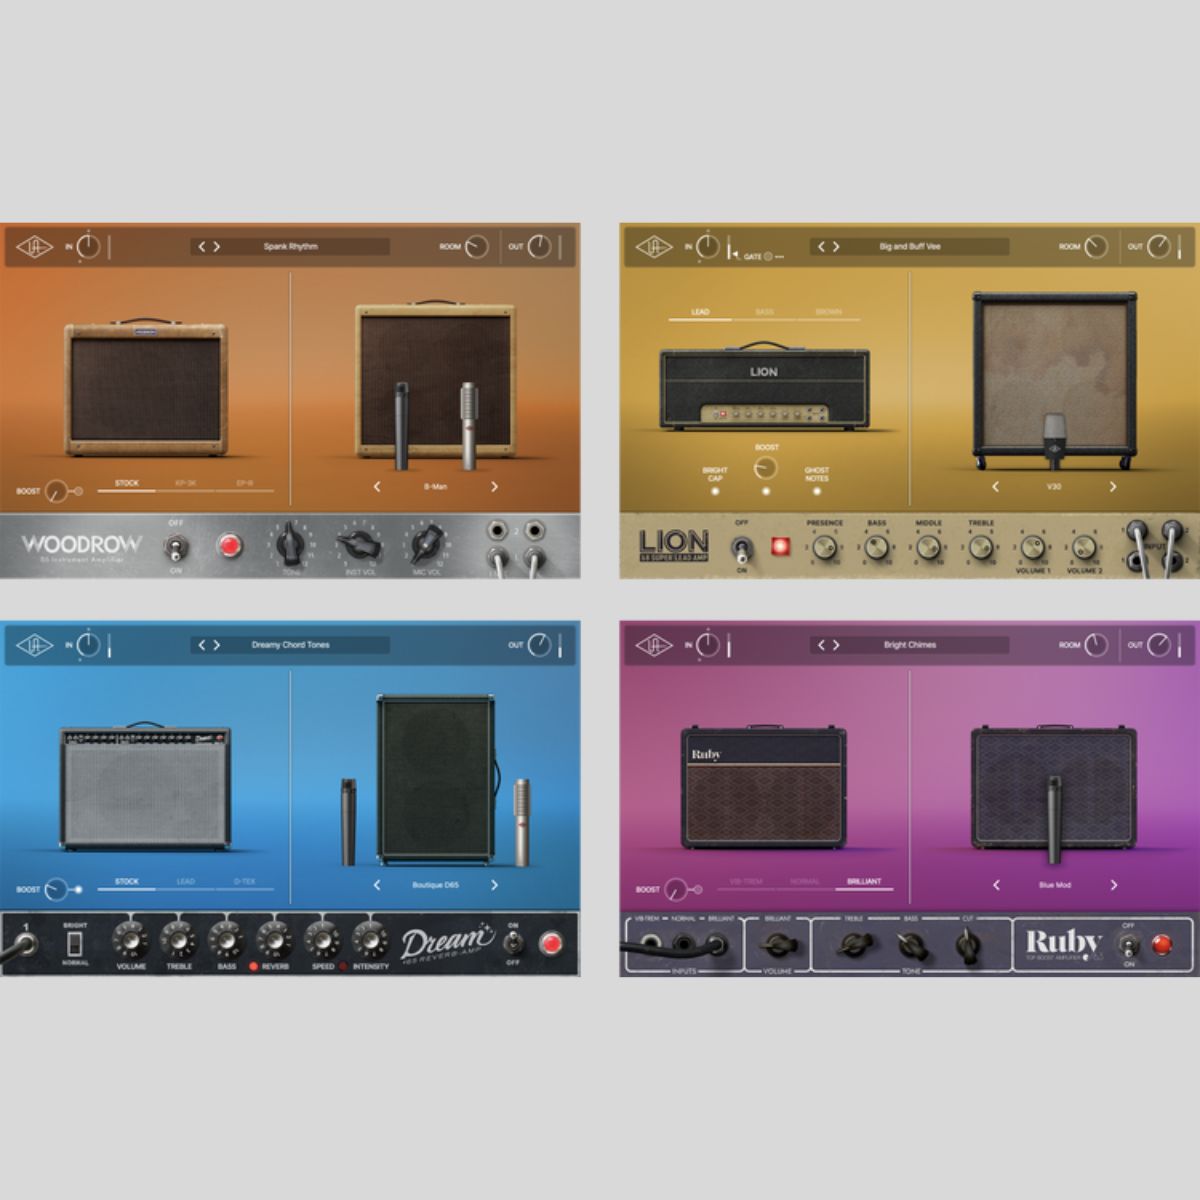Image resolution: width=1200 pixels, height=1200 pixels.
Task: Enable GHOST NOTES option in Lion
Action: (x=817, y=491)
